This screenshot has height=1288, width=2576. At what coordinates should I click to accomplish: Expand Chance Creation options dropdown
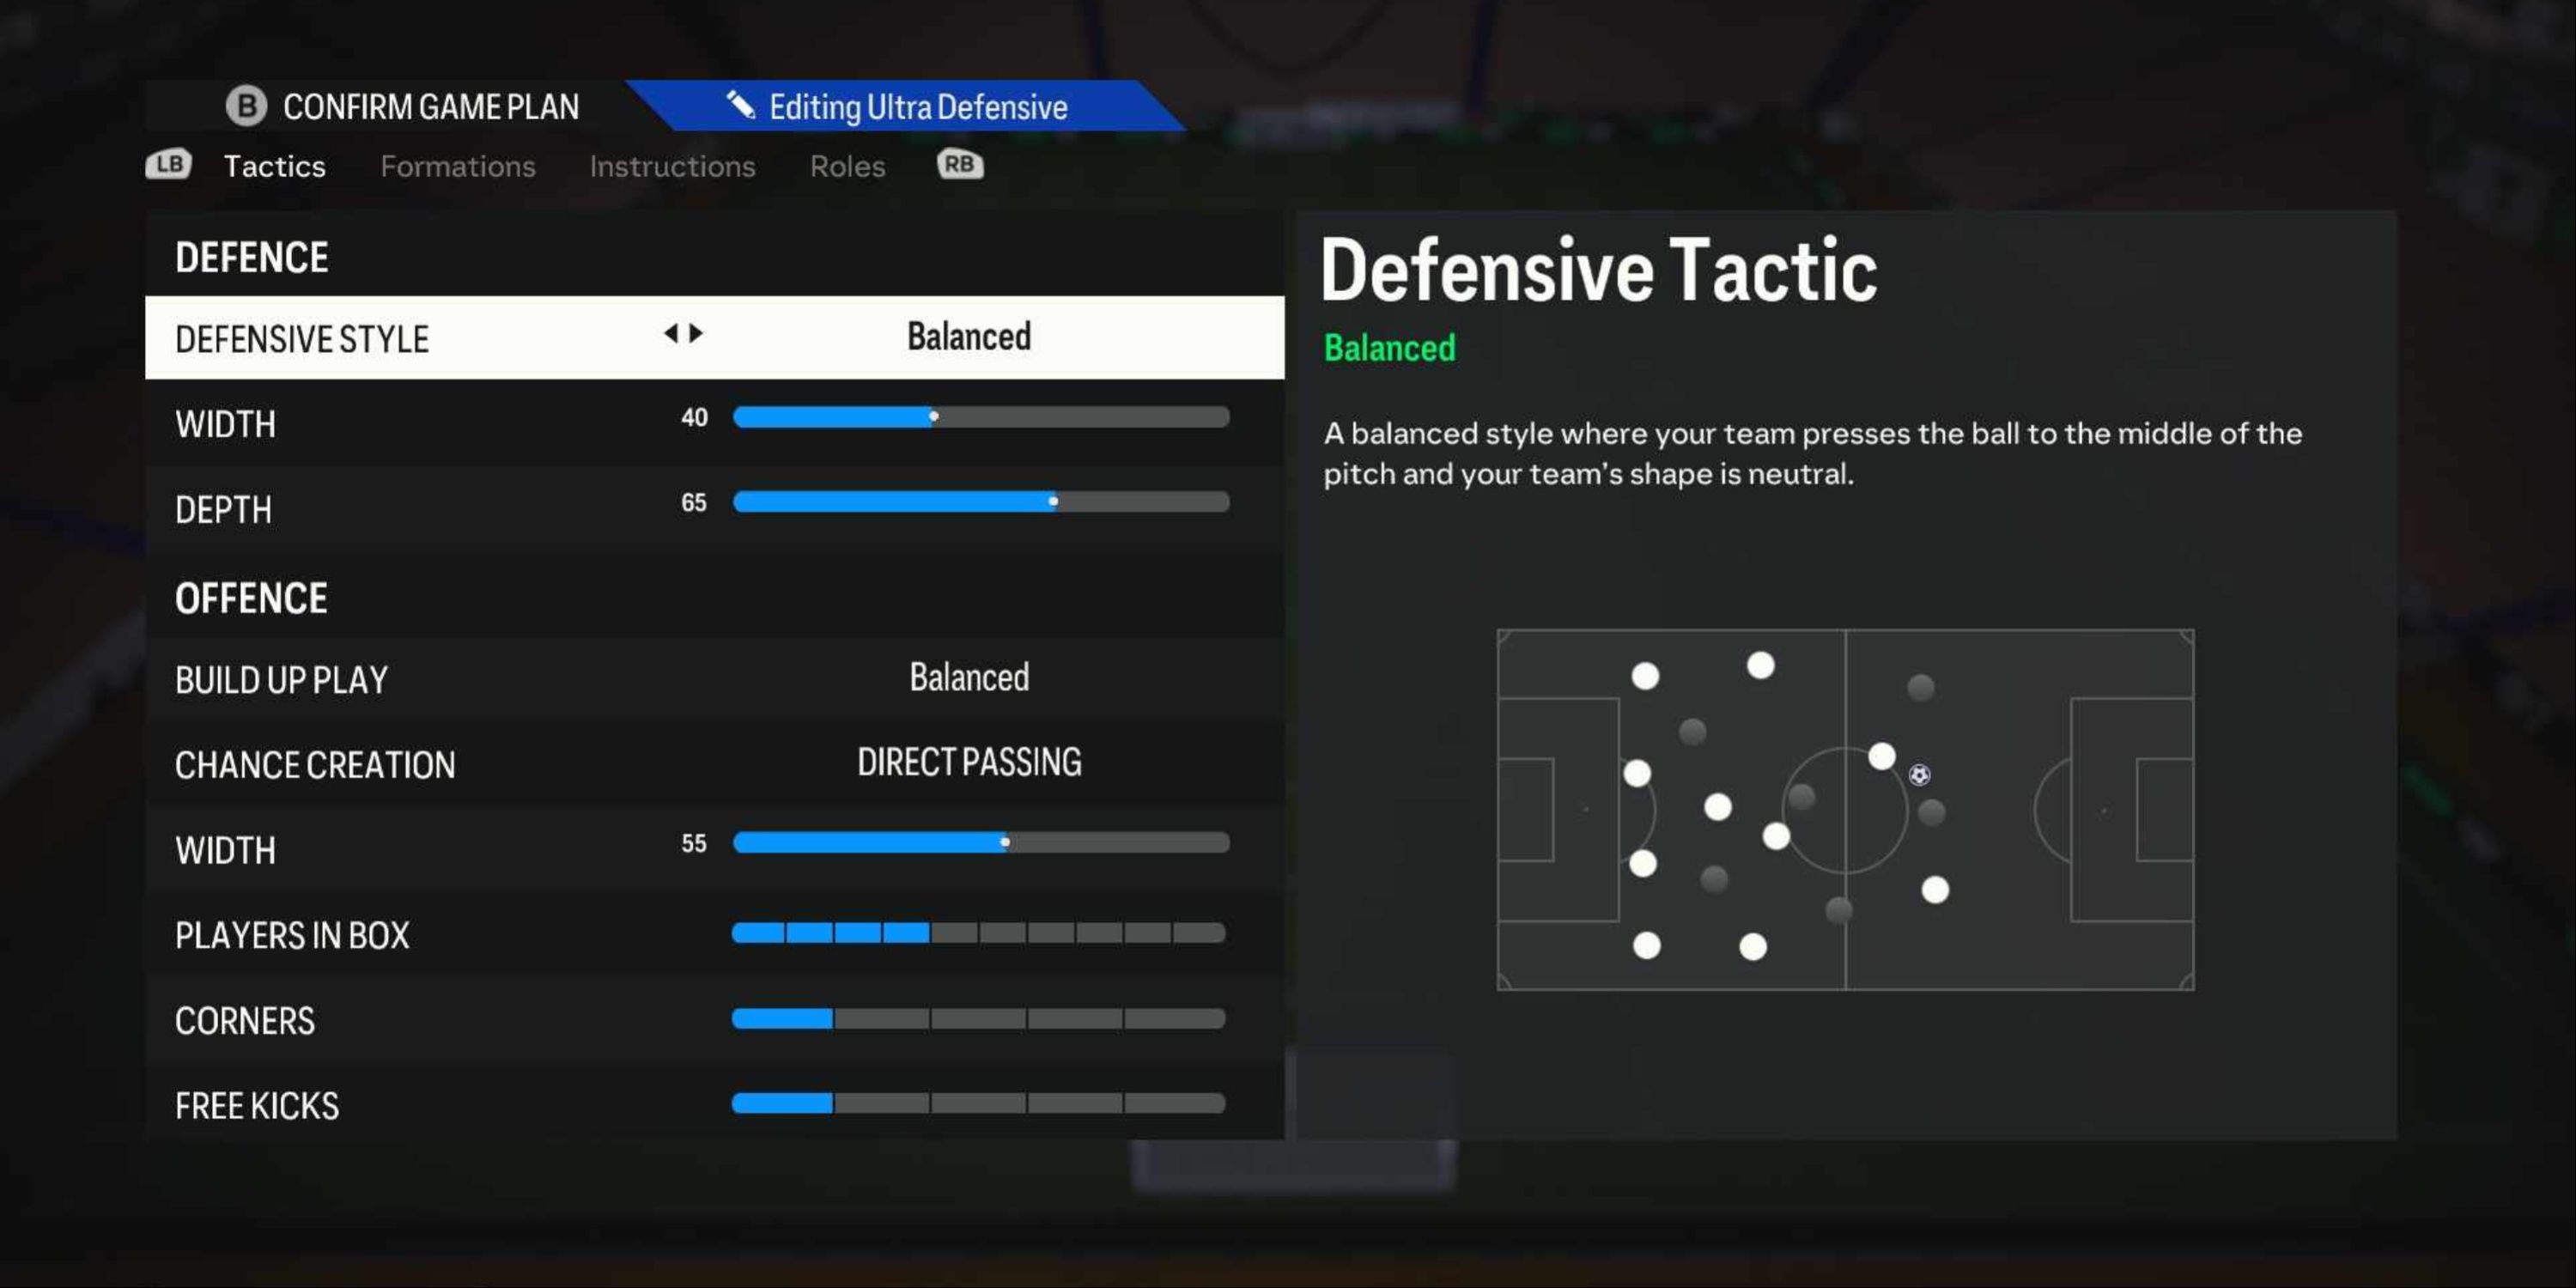[x=969, y=762]
